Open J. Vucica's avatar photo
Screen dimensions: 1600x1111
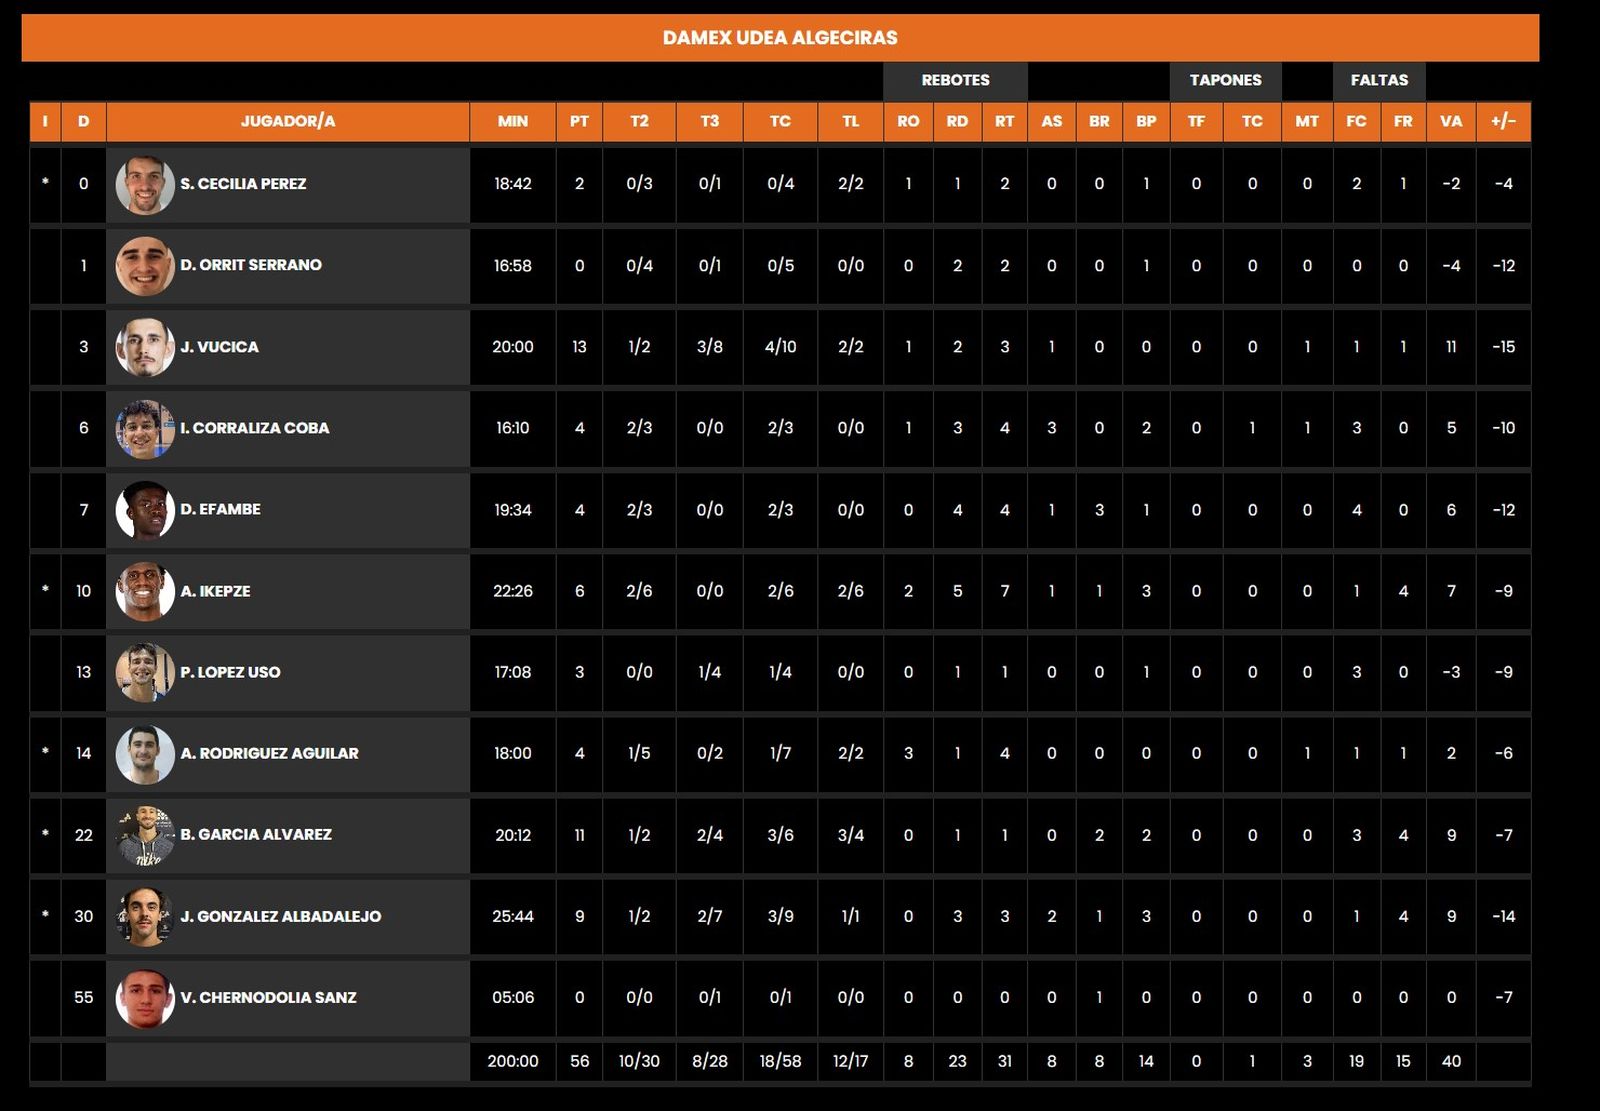[x=145, y=347]
